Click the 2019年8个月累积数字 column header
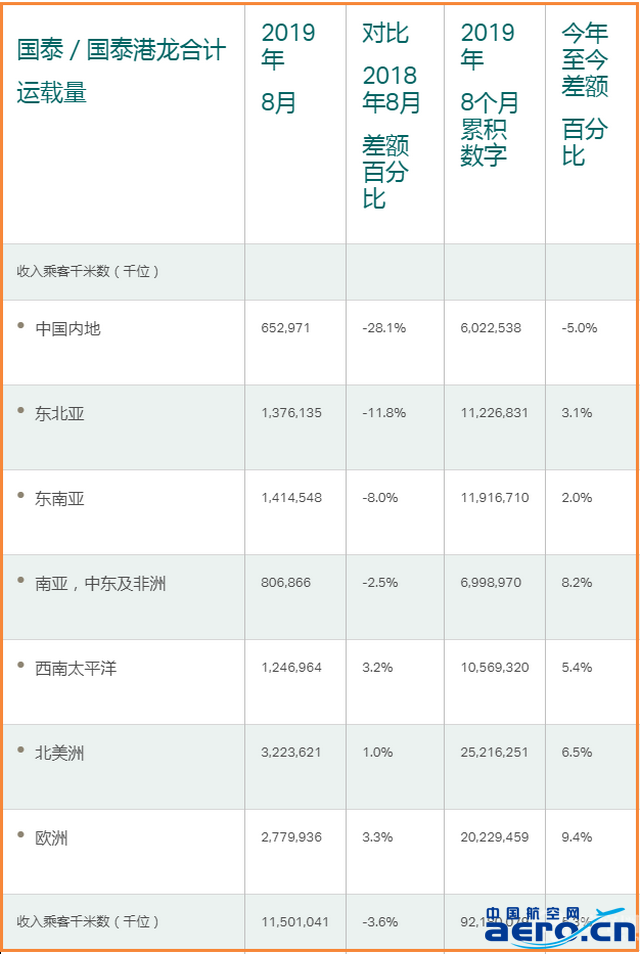 (489, 94)
